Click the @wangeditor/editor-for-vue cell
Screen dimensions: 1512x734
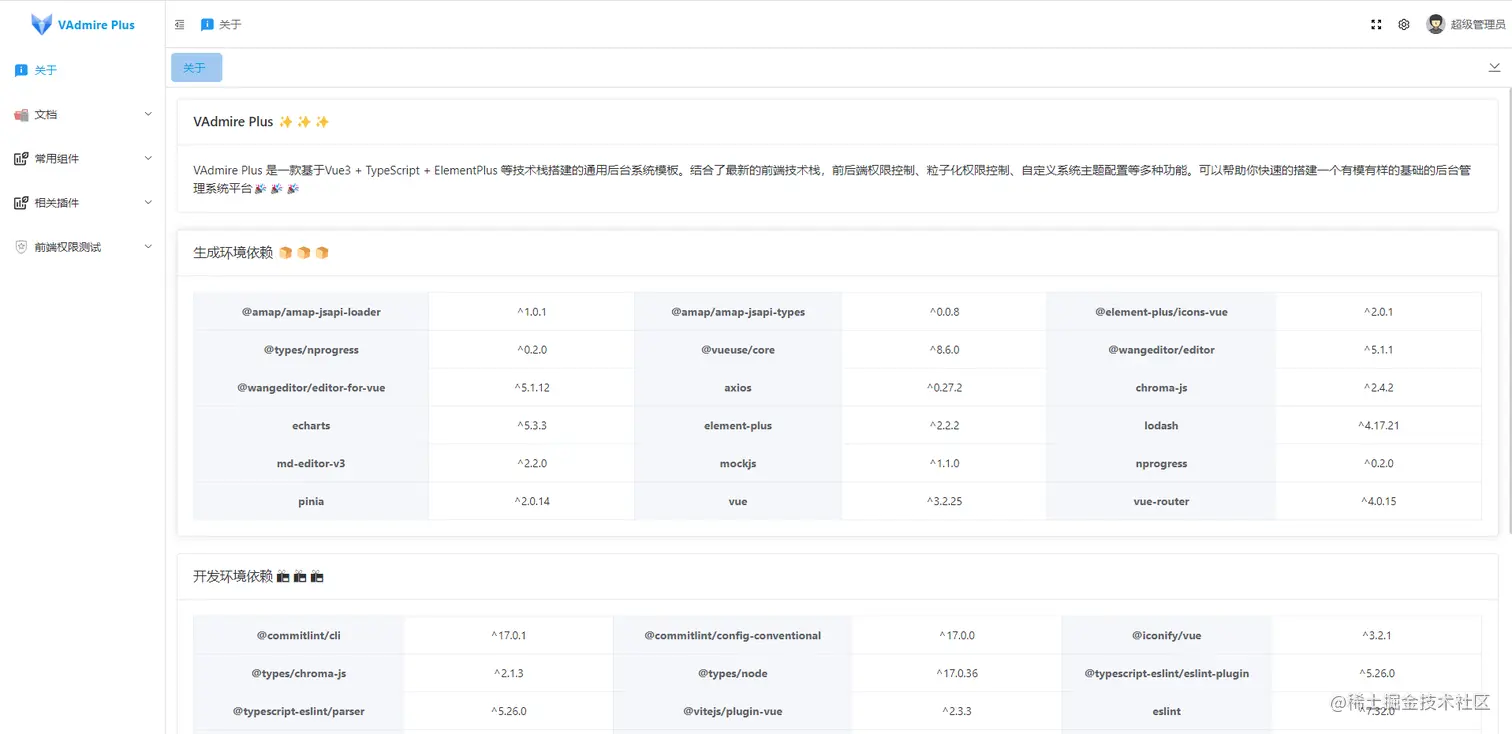311,388
